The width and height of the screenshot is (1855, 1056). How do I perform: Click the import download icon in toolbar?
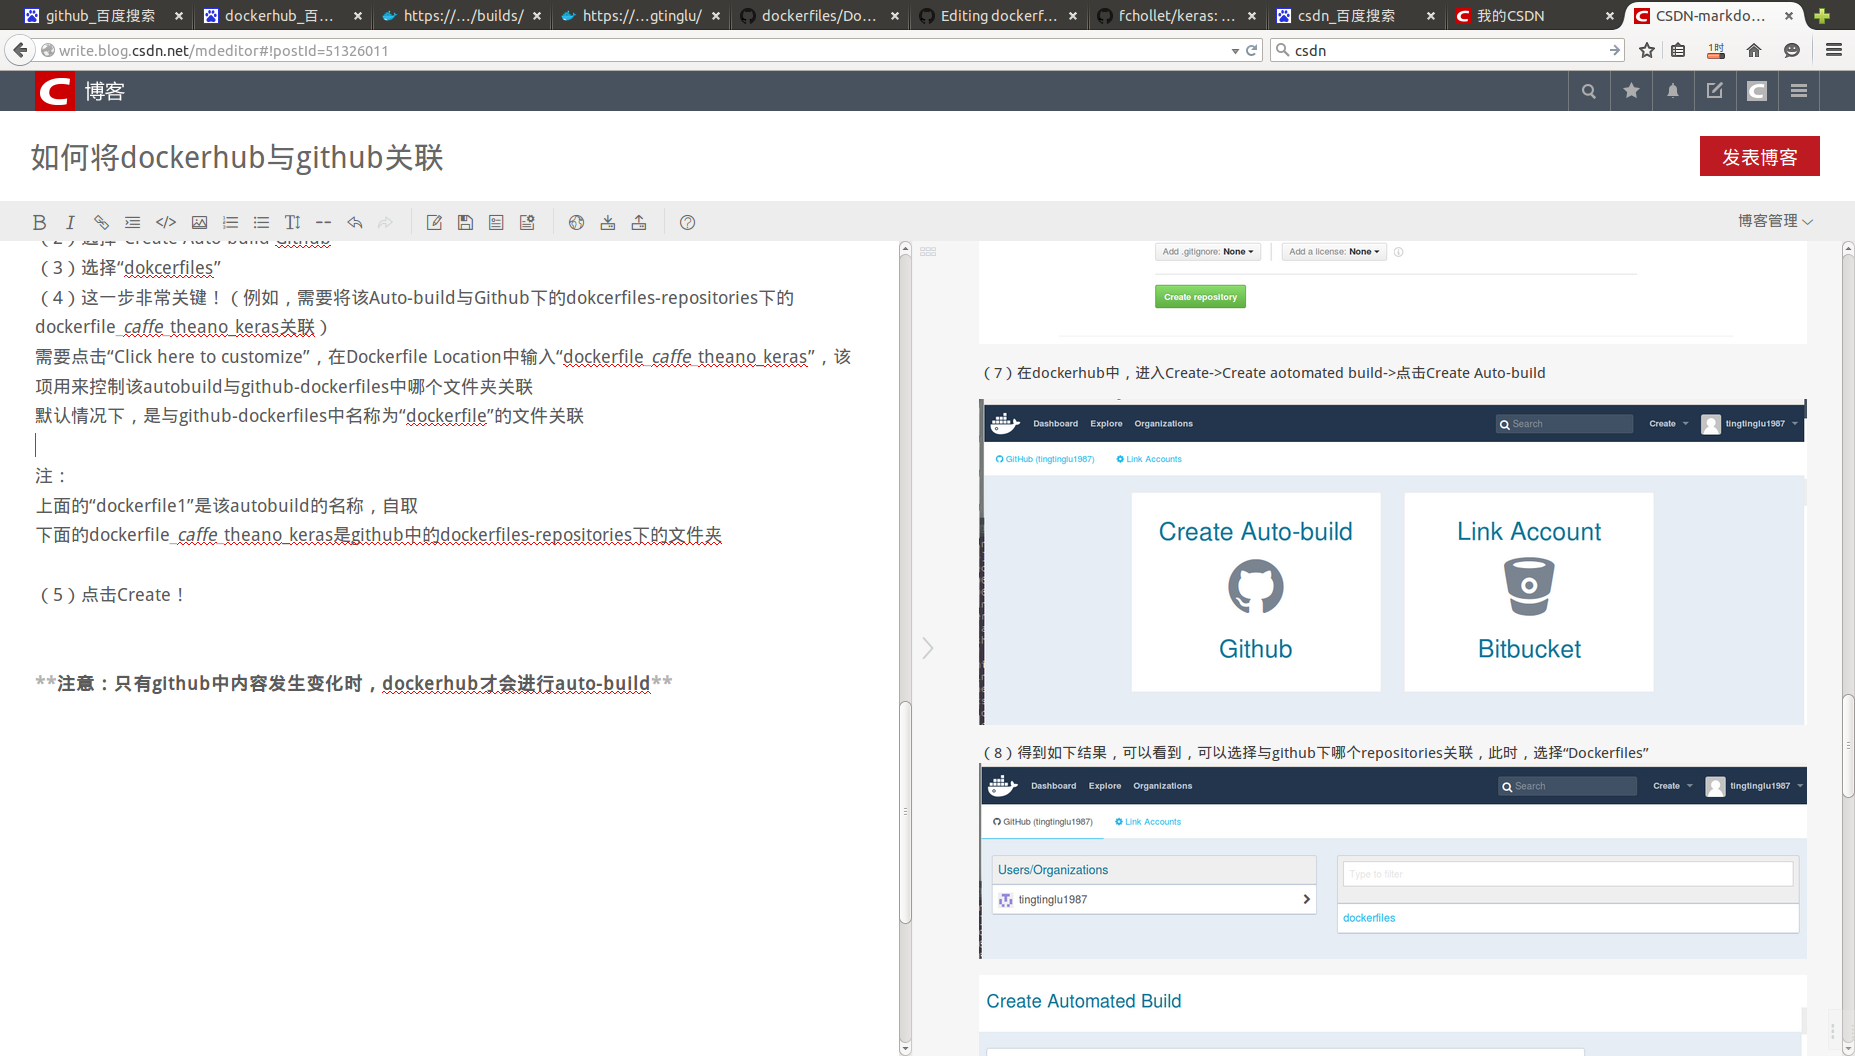607,222
